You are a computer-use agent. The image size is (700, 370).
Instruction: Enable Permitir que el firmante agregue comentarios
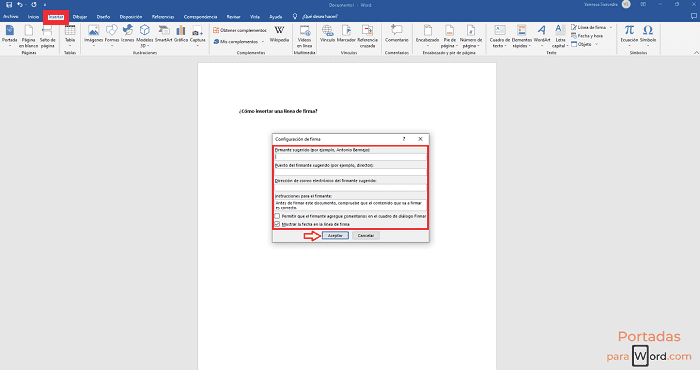[x=277, y=216]
